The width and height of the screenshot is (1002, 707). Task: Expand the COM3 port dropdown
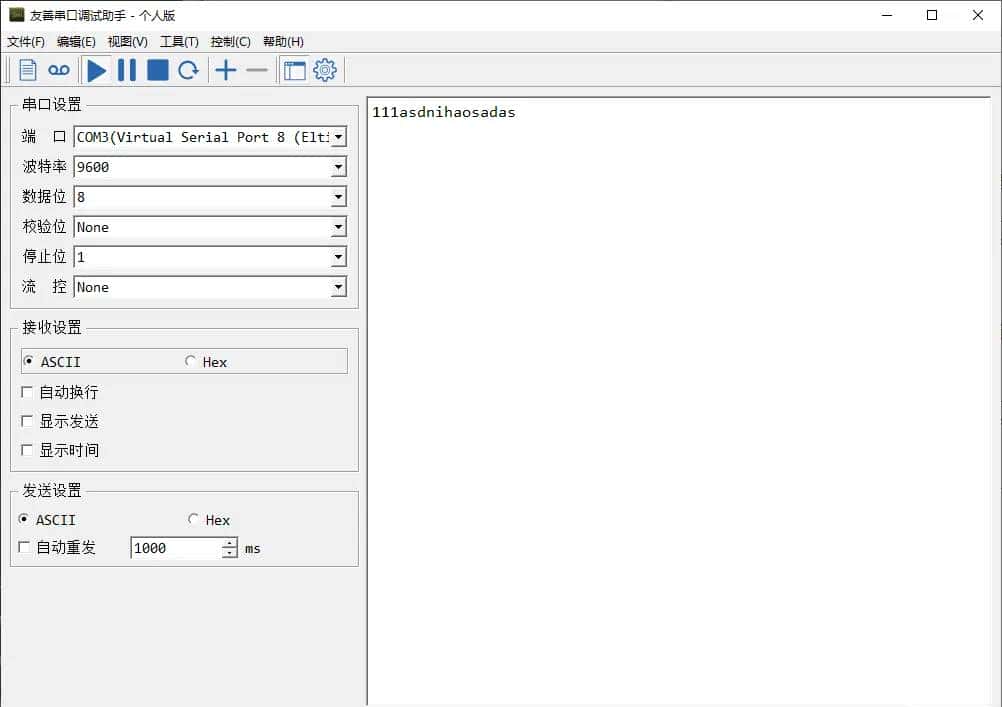coord(339,137)
